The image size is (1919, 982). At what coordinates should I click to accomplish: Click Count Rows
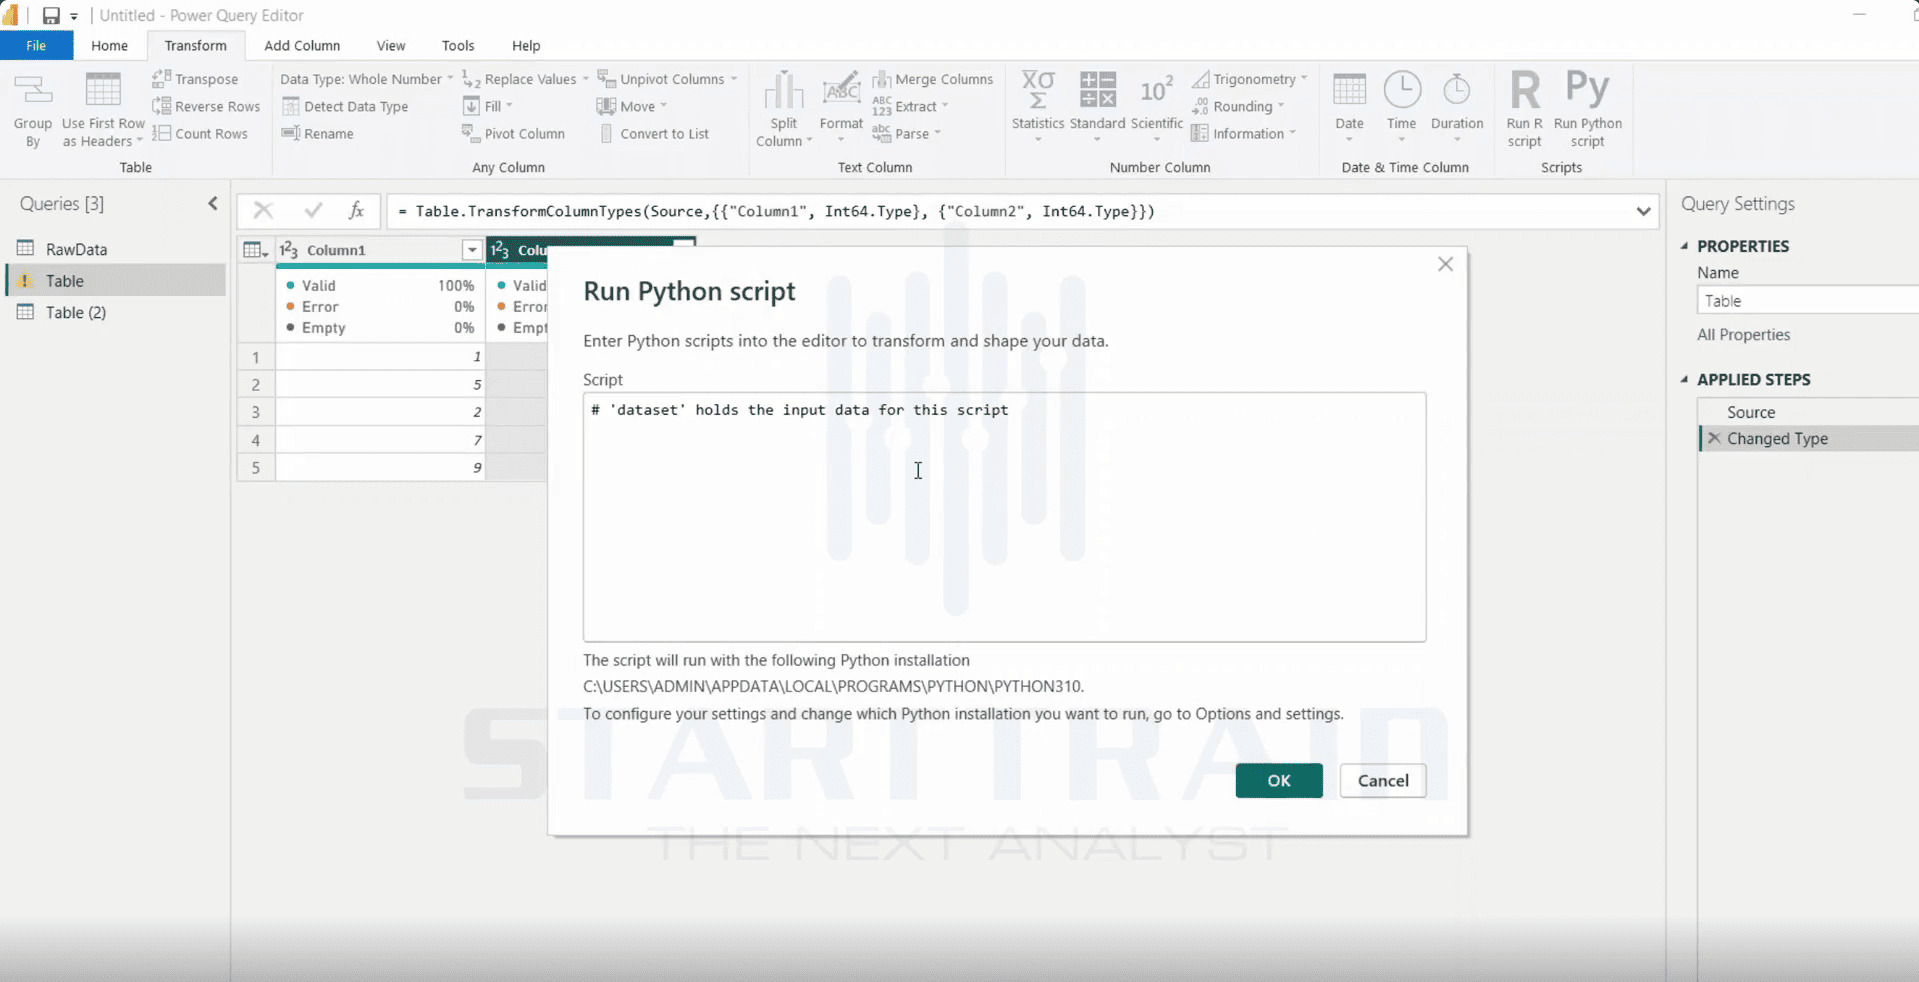200,133
